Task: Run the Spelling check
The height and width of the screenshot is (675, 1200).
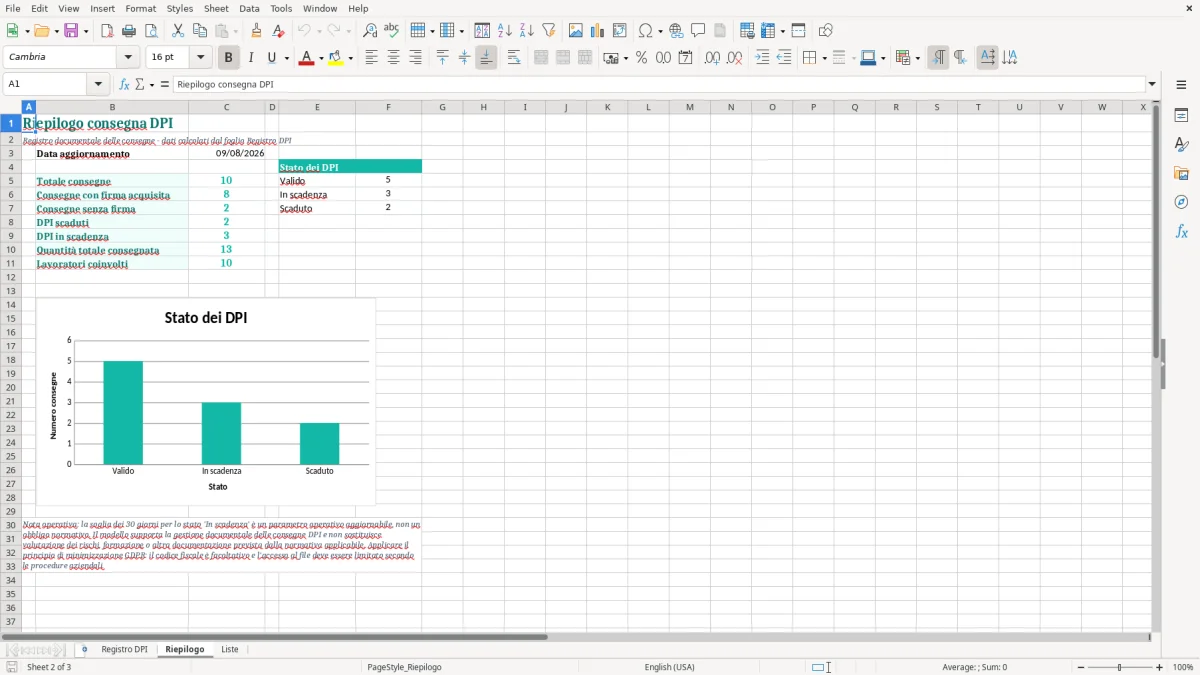Action: pos(391,31)
